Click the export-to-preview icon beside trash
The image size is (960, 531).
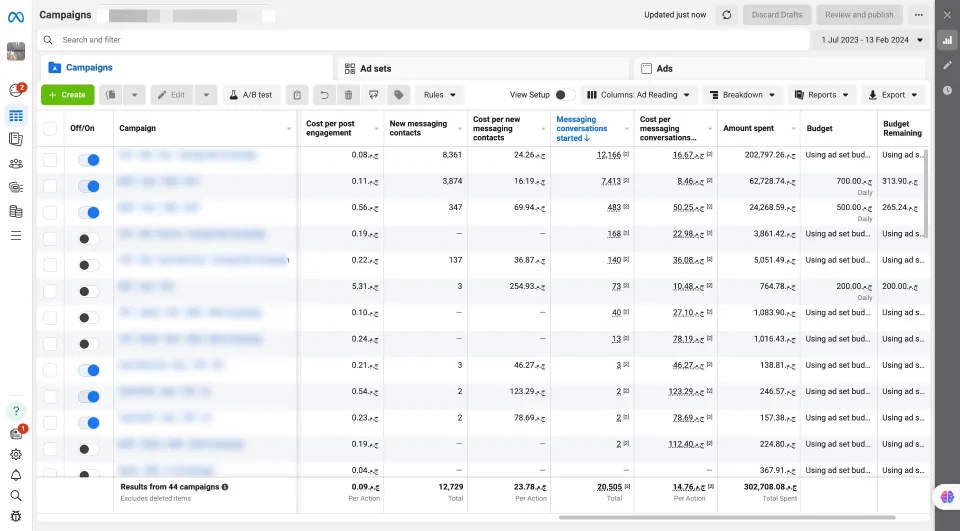373,95
